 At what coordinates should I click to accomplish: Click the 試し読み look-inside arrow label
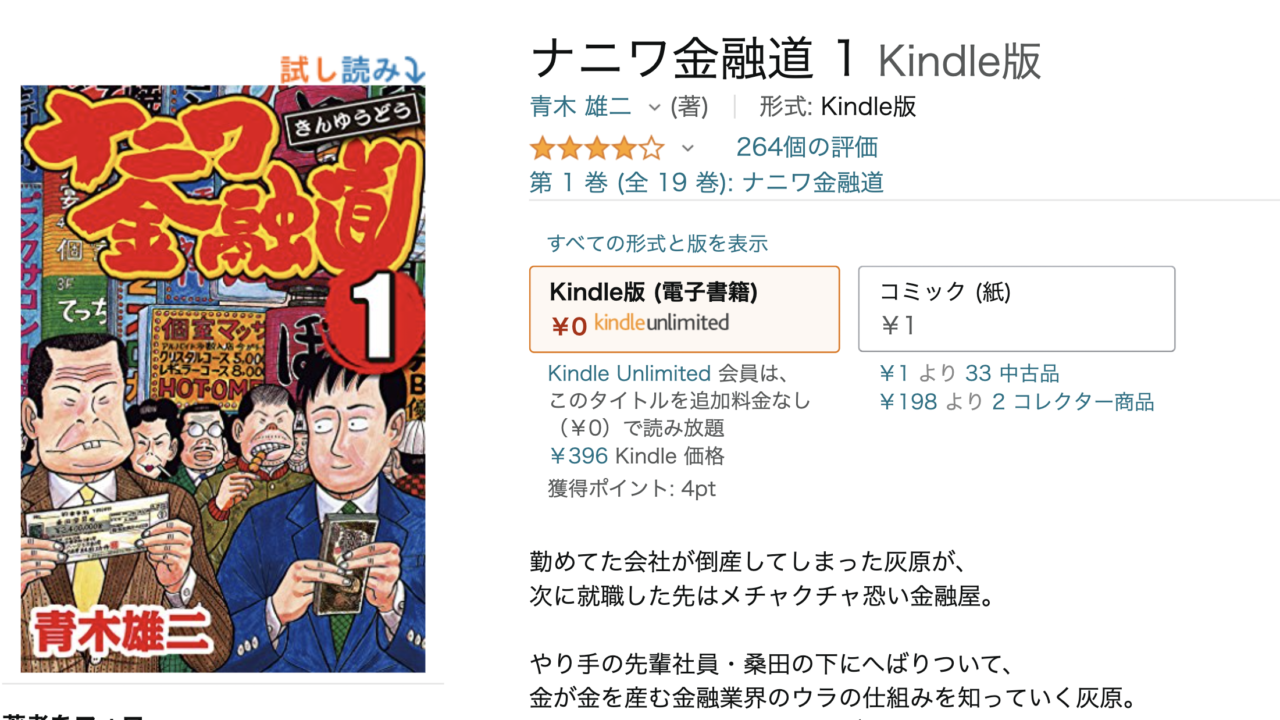(353, 68)
